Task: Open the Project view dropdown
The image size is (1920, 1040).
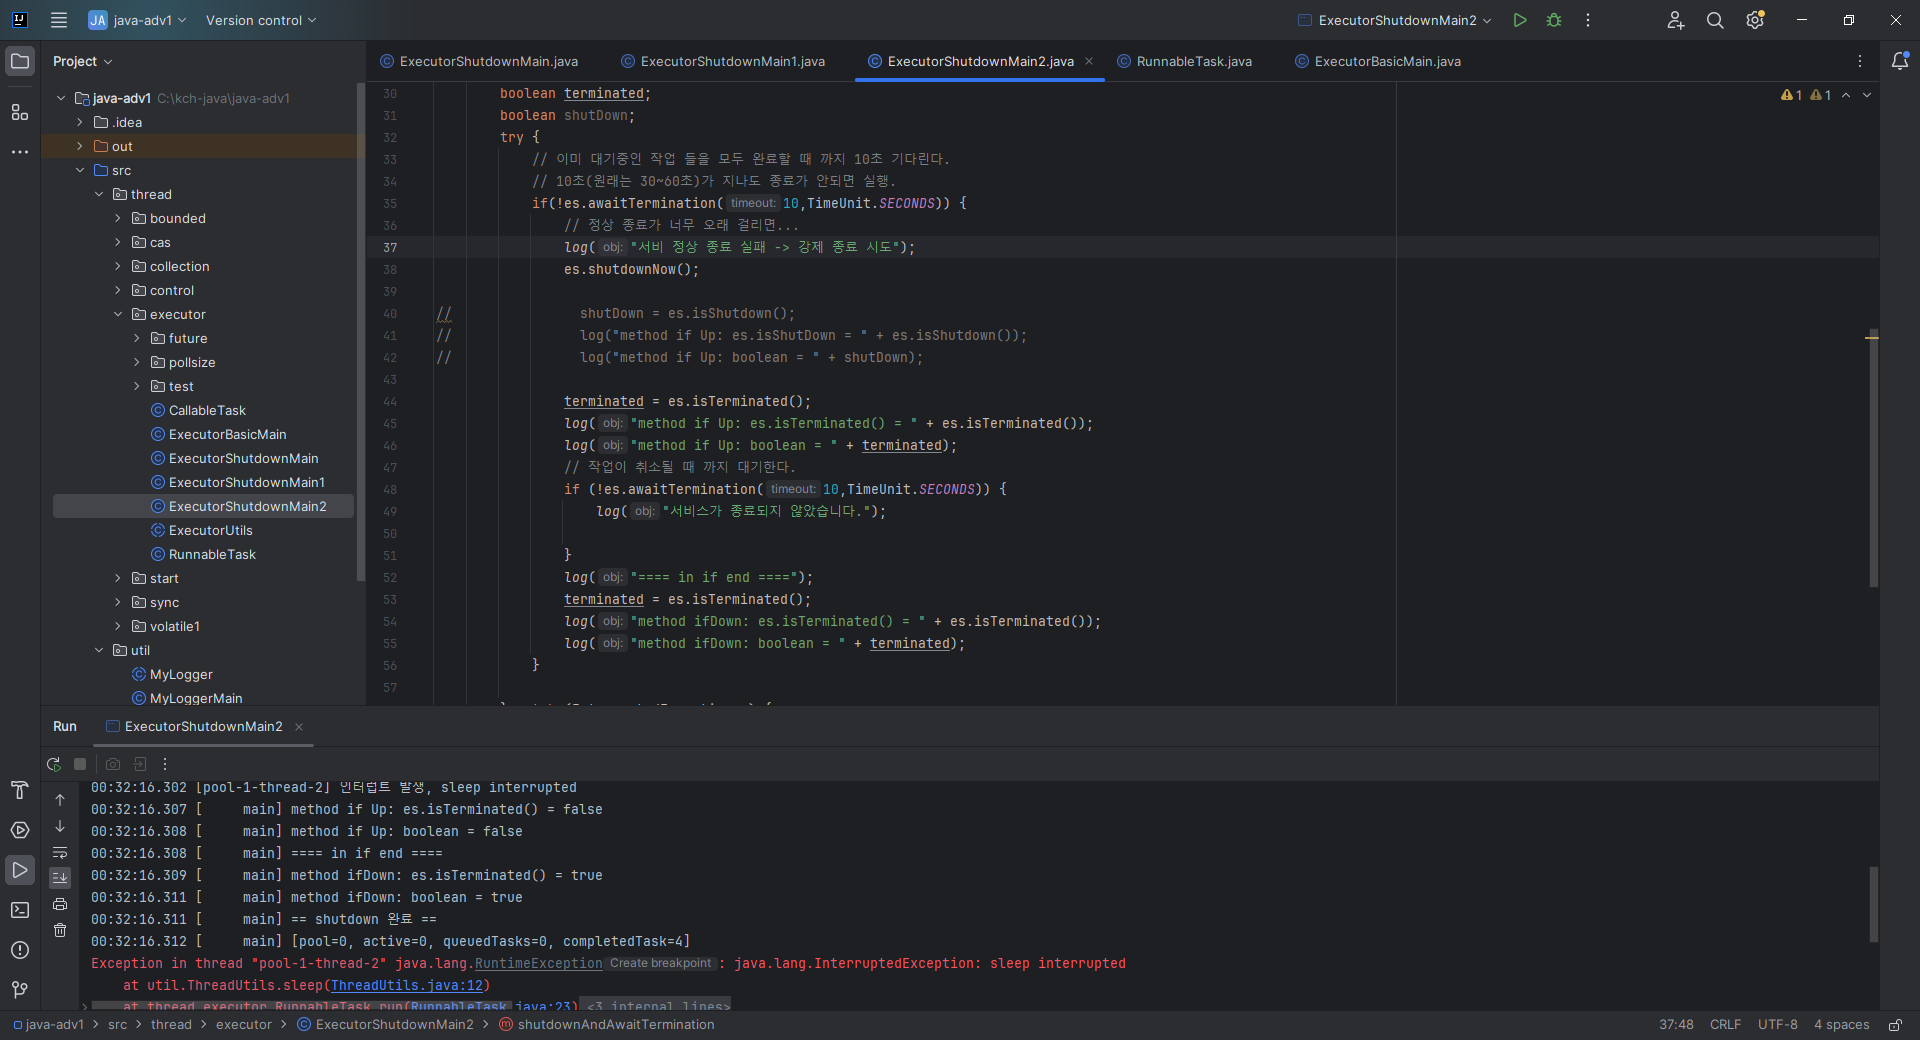Action: [x=83, y=62]
